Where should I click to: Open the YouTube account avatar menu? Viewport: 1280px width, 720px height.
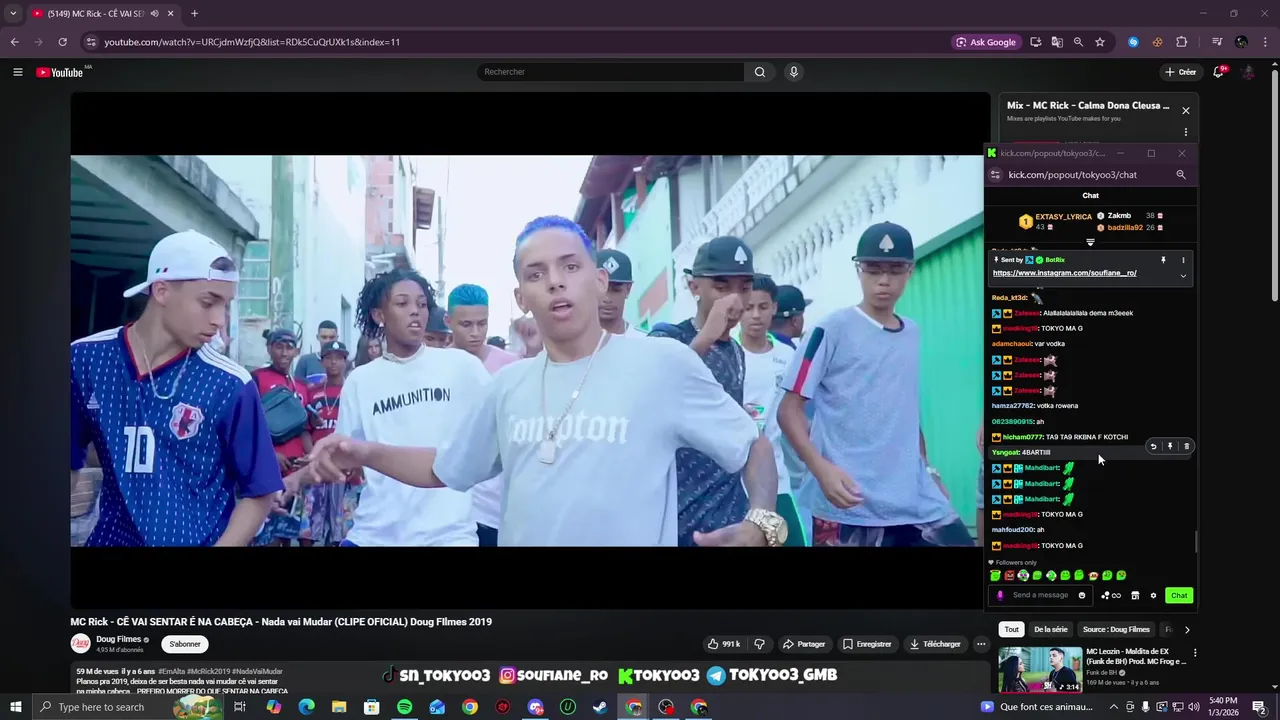(1248, 72)
